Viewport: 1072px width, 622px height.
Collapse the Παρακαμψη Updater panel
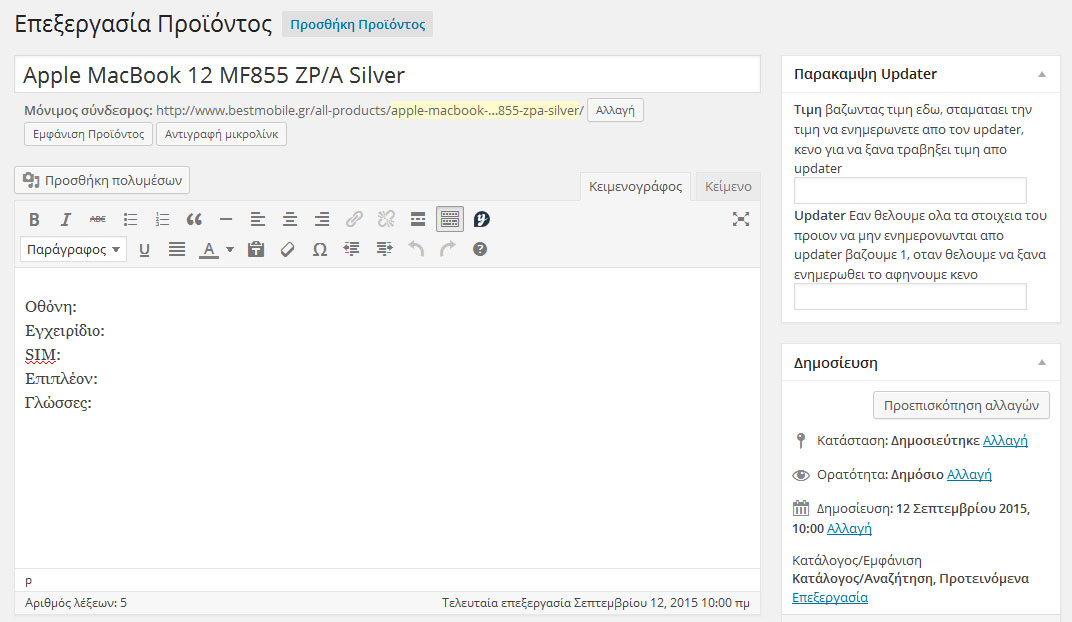pos(1042,74)
